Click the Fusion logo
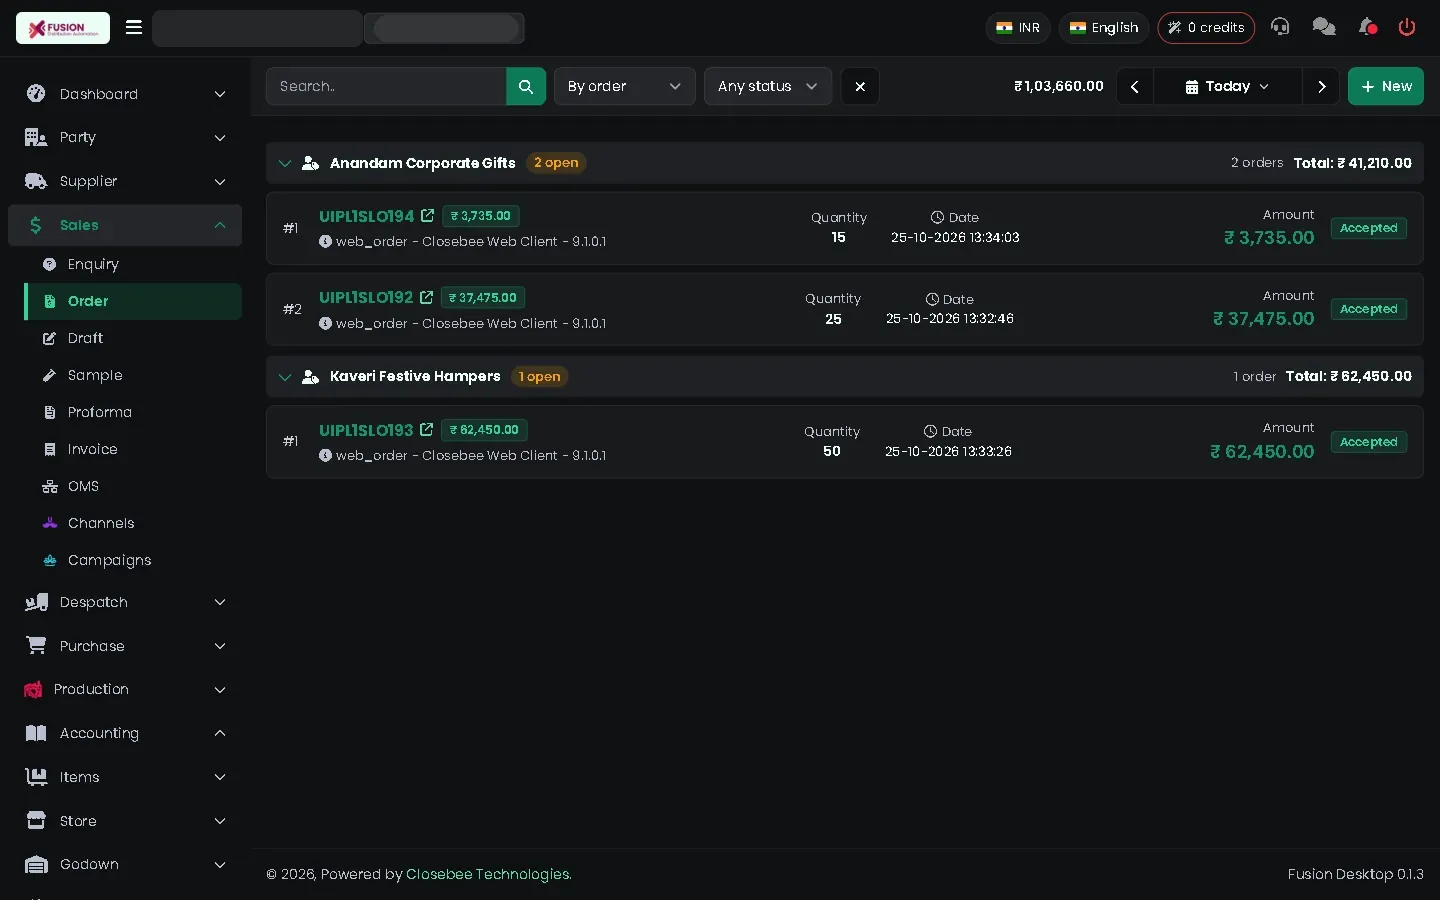Screen dimensions: 1440x900 click(x=63, y=28)
